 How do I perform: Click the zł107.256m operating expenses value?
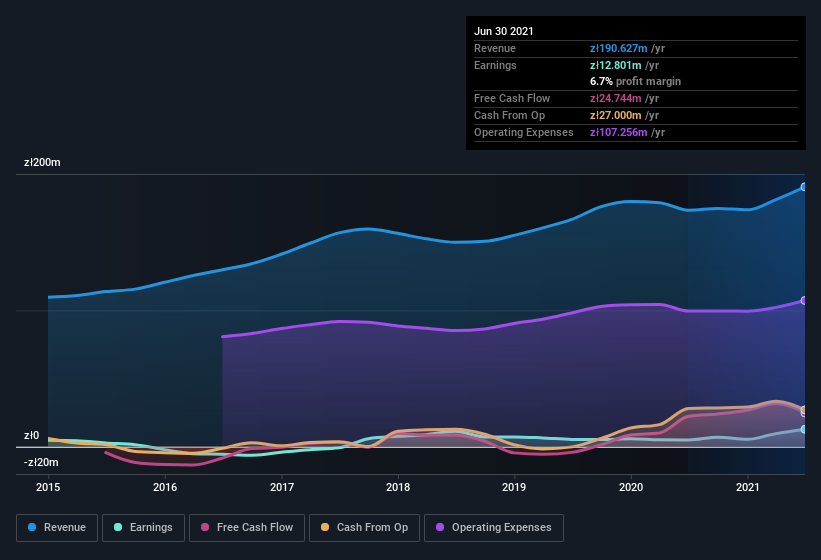pos(618,132)
